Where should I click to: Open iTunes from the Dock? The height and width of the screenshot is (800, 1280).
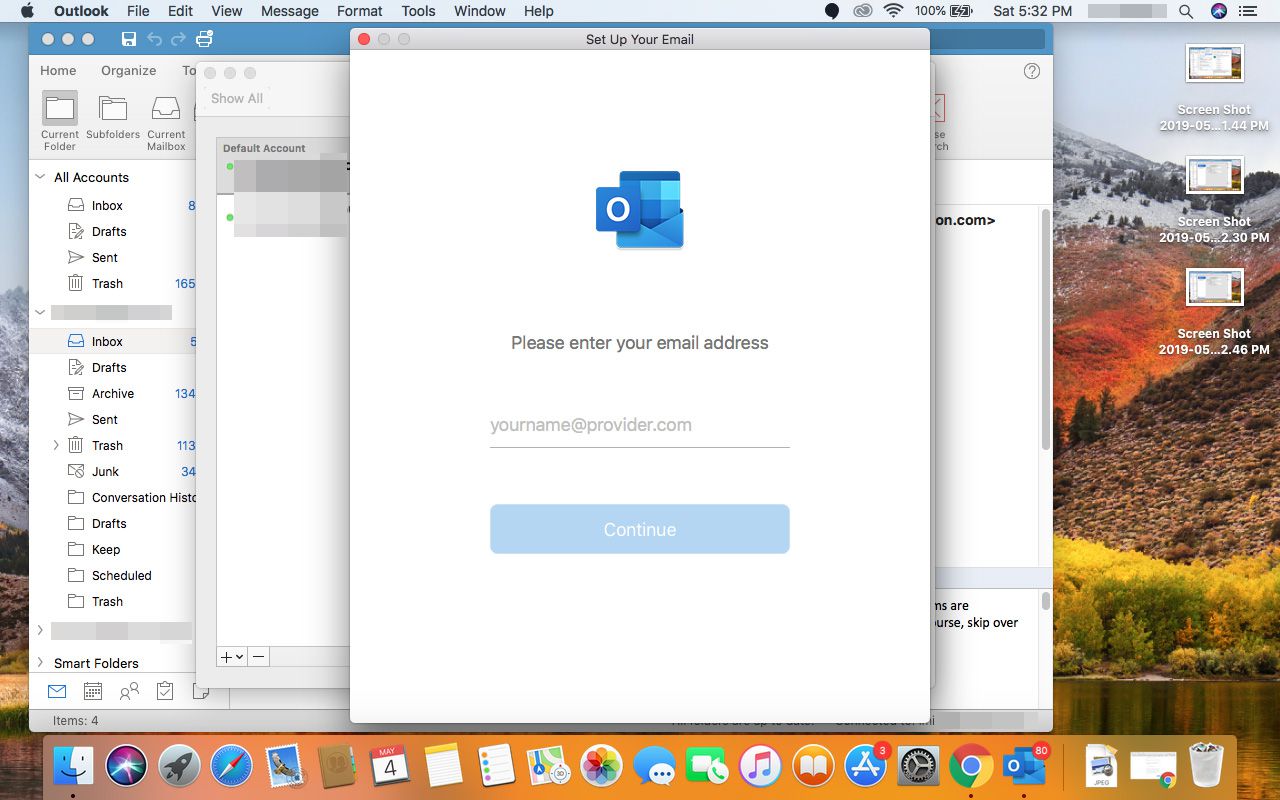[760, 767]
